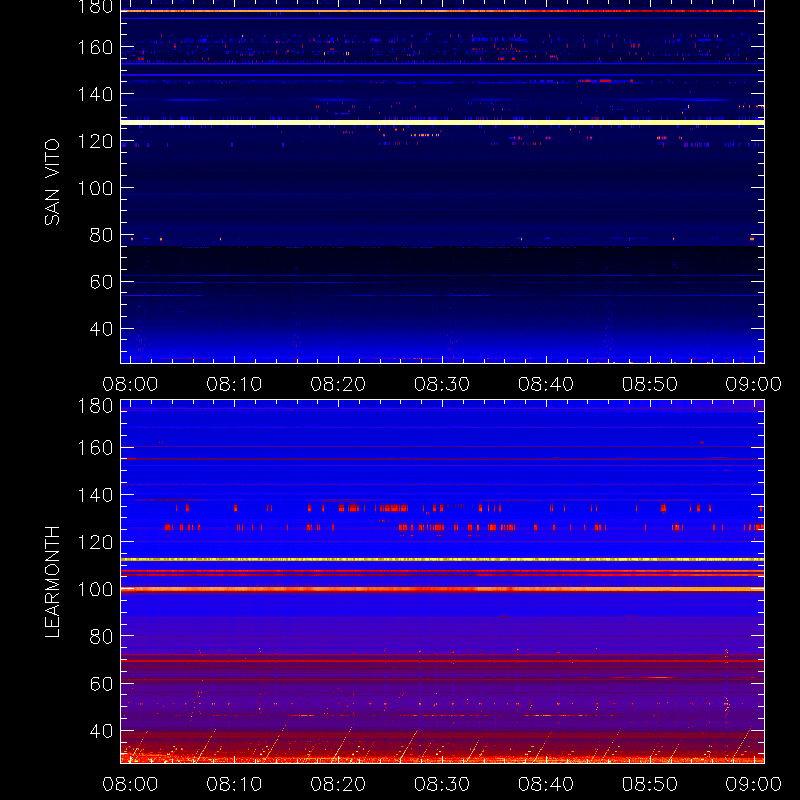Screen dimensions: 800x800
Task: Click the bright yellow-white band in San Vito spectrogram
Action: coord(442,122)
